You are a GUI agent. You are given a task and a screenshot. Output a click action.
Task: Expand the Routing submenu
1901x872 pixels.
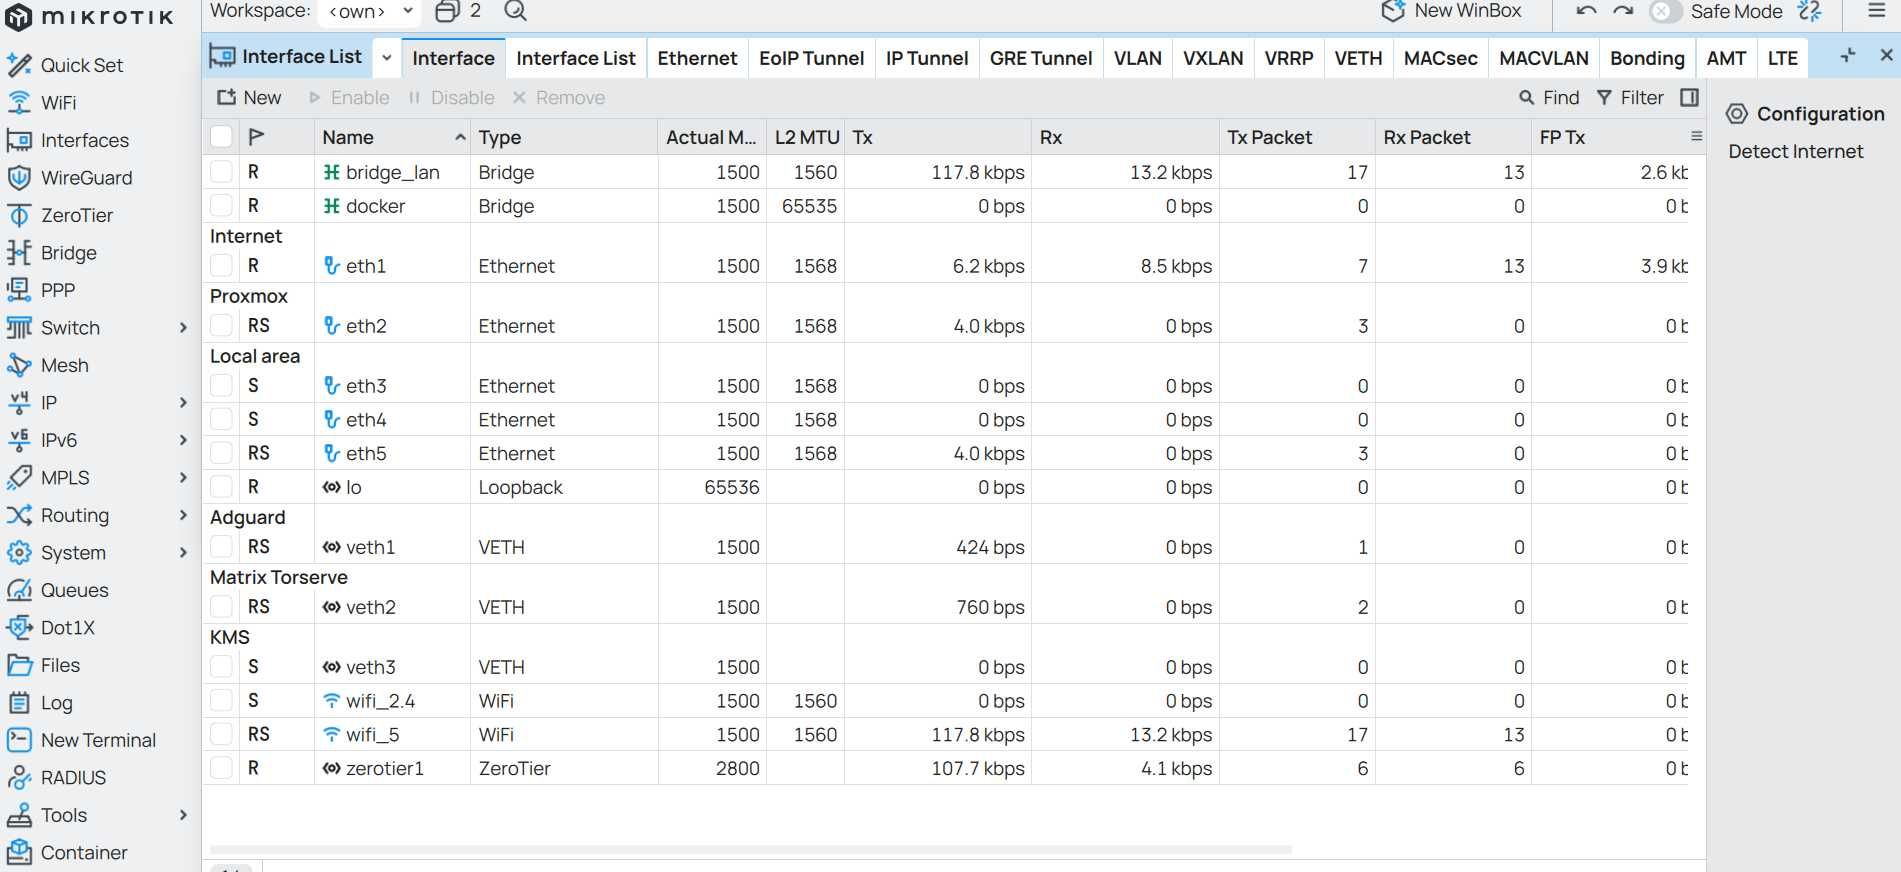[x=183, y=515]
